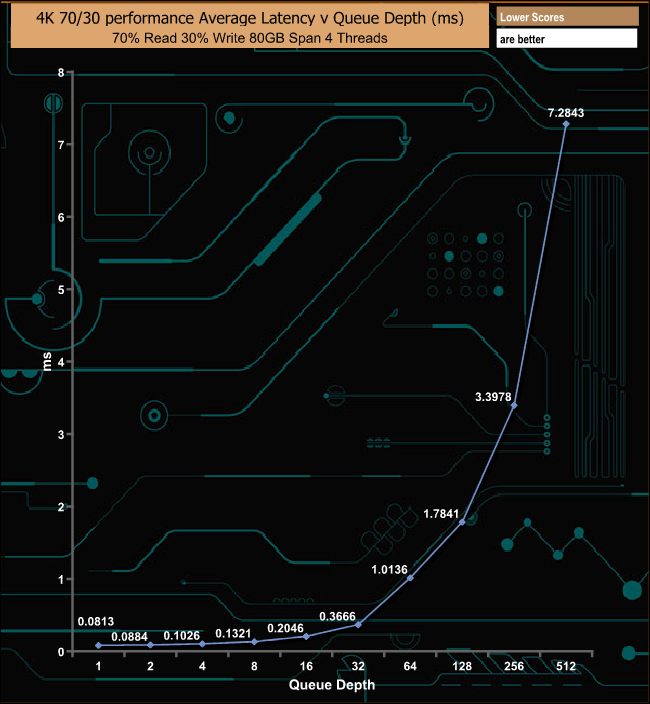Viewport: 650px width, 704px height.
Task: Click the 0.3666 data point marker
Action: [358, 625]
